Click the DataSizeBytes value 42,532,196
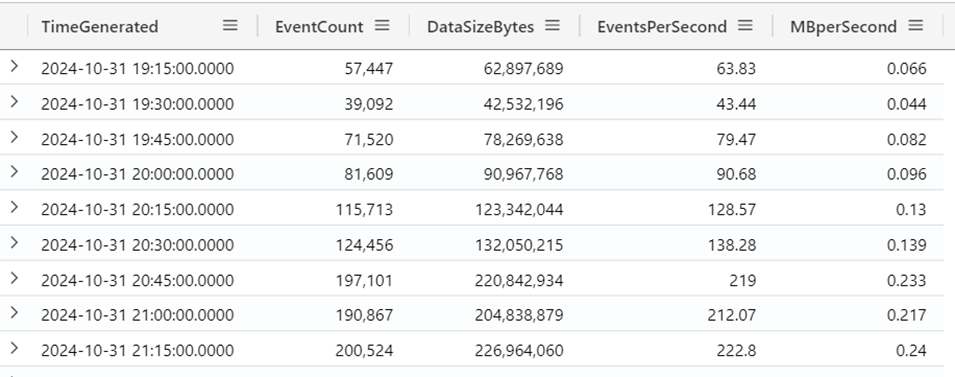This screenshot has height=377, width=955. [524, 104]
